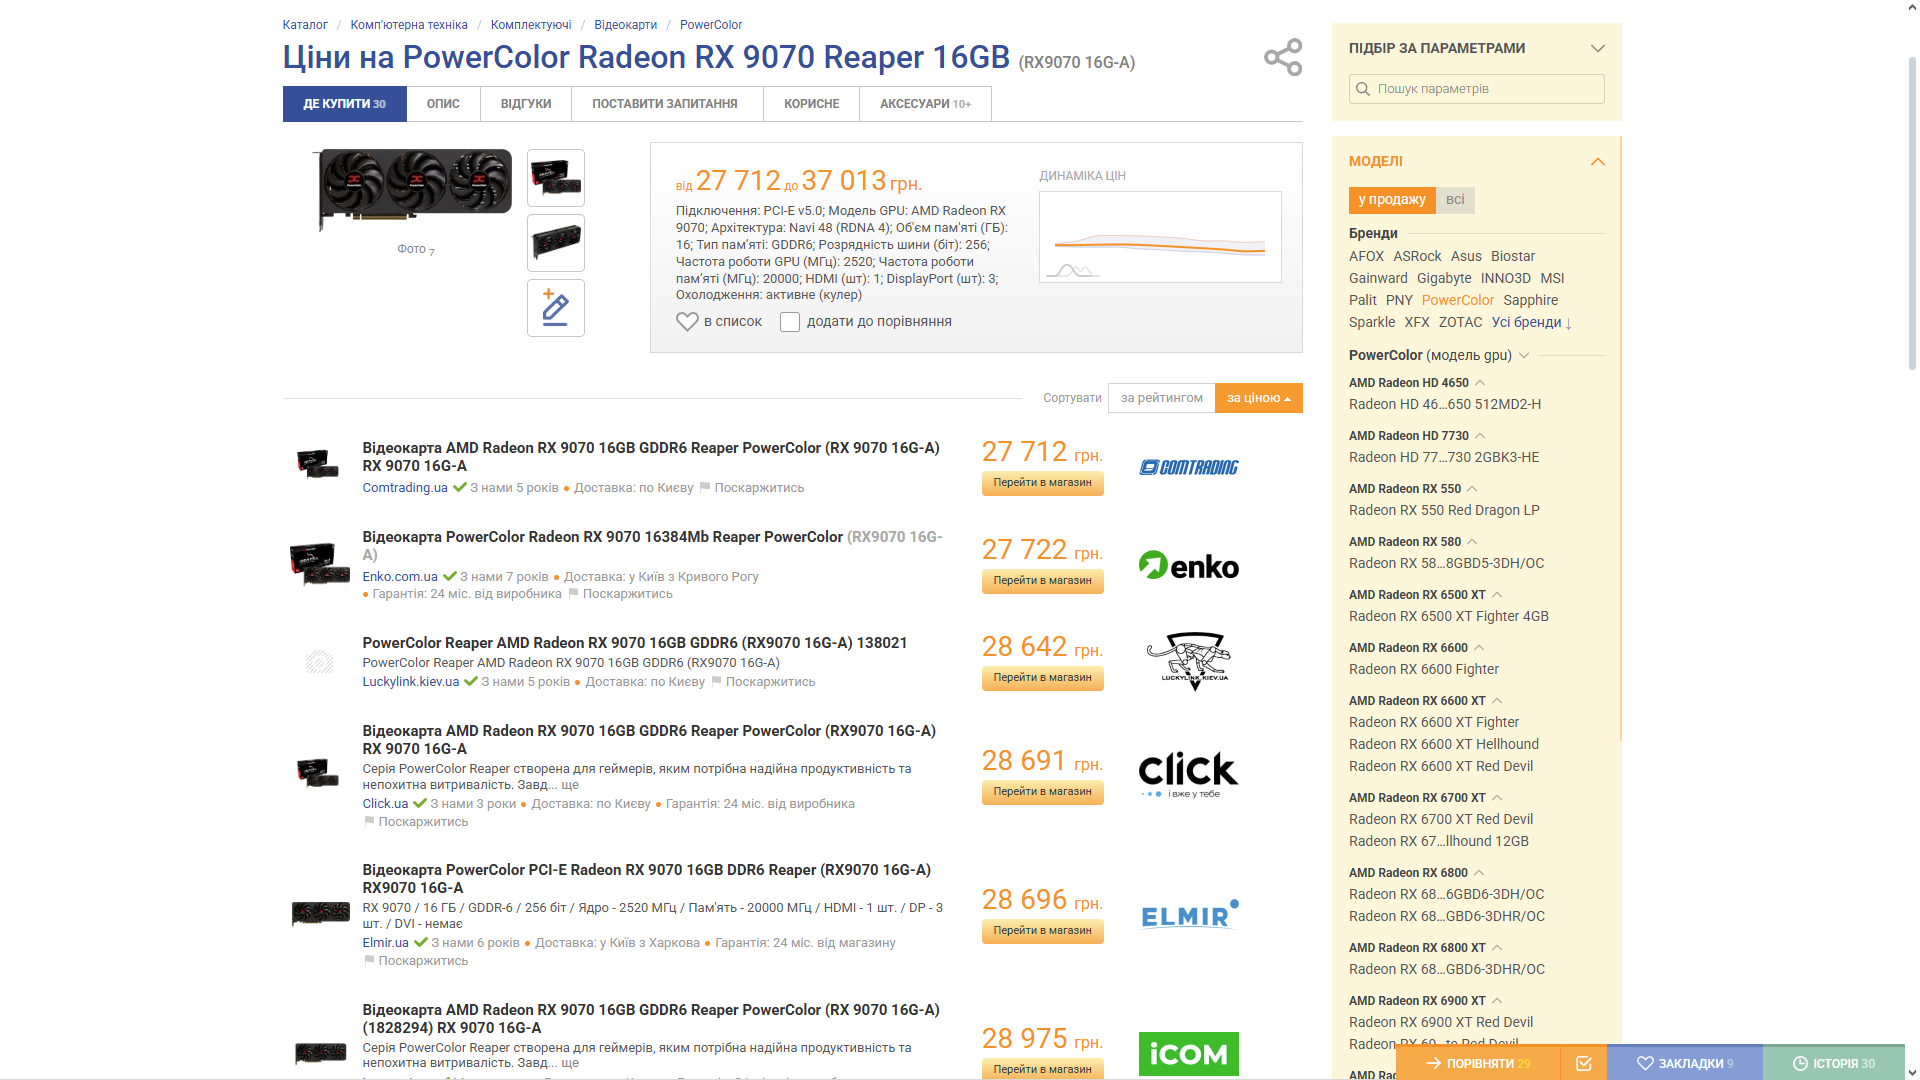Open the 'ПОСТАВИТИ ЗАПИТАННЯ' tab
Screen dimensions: 1920x1080
coord(665,104)
